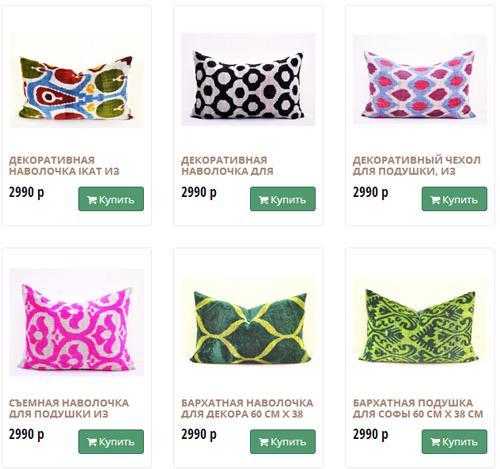This screenshot has width=500, height=469.
Task: Click cart icon for black floral pillow
Action: tap(263, 200)
